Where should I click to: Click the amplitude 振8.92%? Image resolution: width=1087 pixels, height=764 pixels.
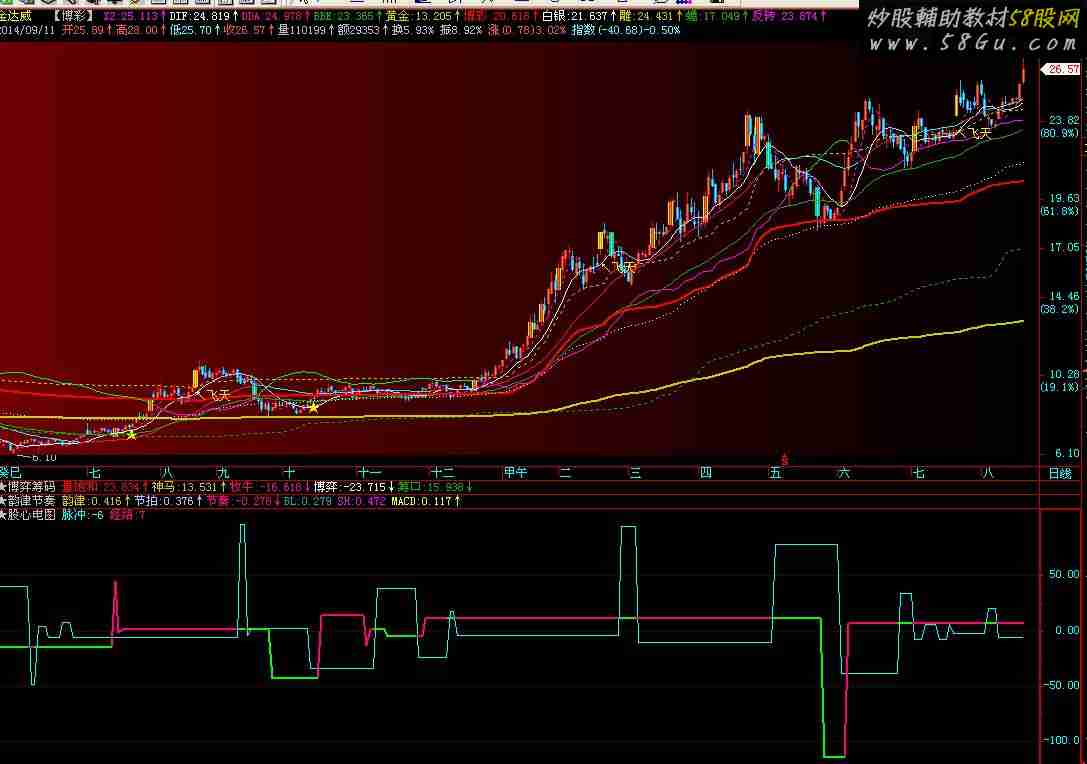461,31
